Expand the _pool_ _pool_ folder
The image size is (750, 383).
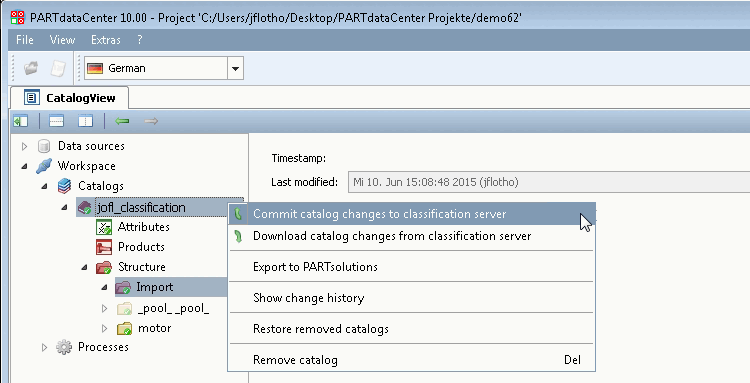(x=105, y=308)
